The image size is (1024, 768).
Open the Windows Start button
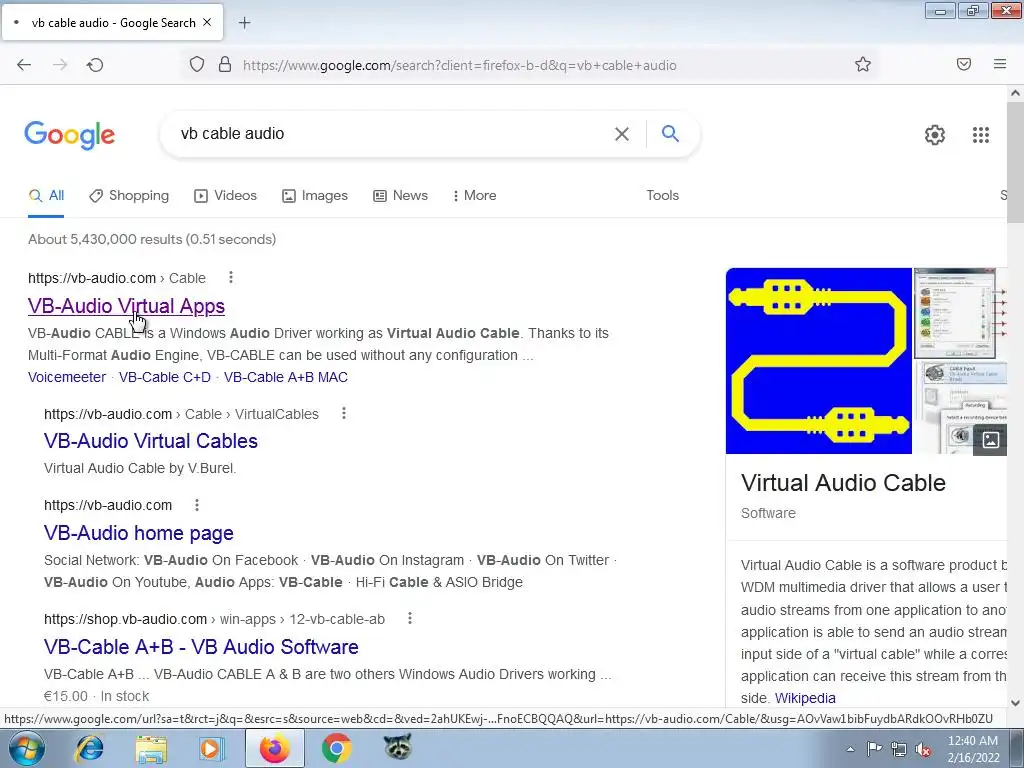tap(26, 748)
